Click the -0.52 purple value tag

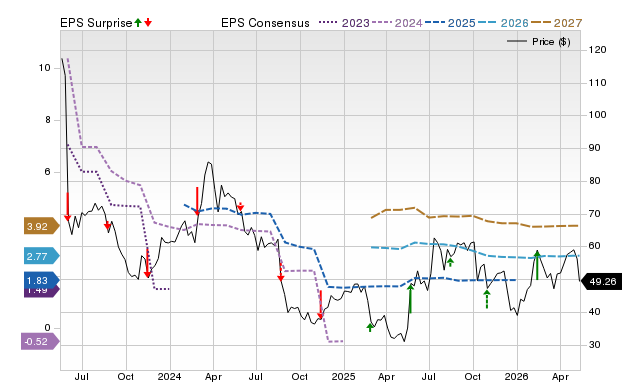(40, 341)
